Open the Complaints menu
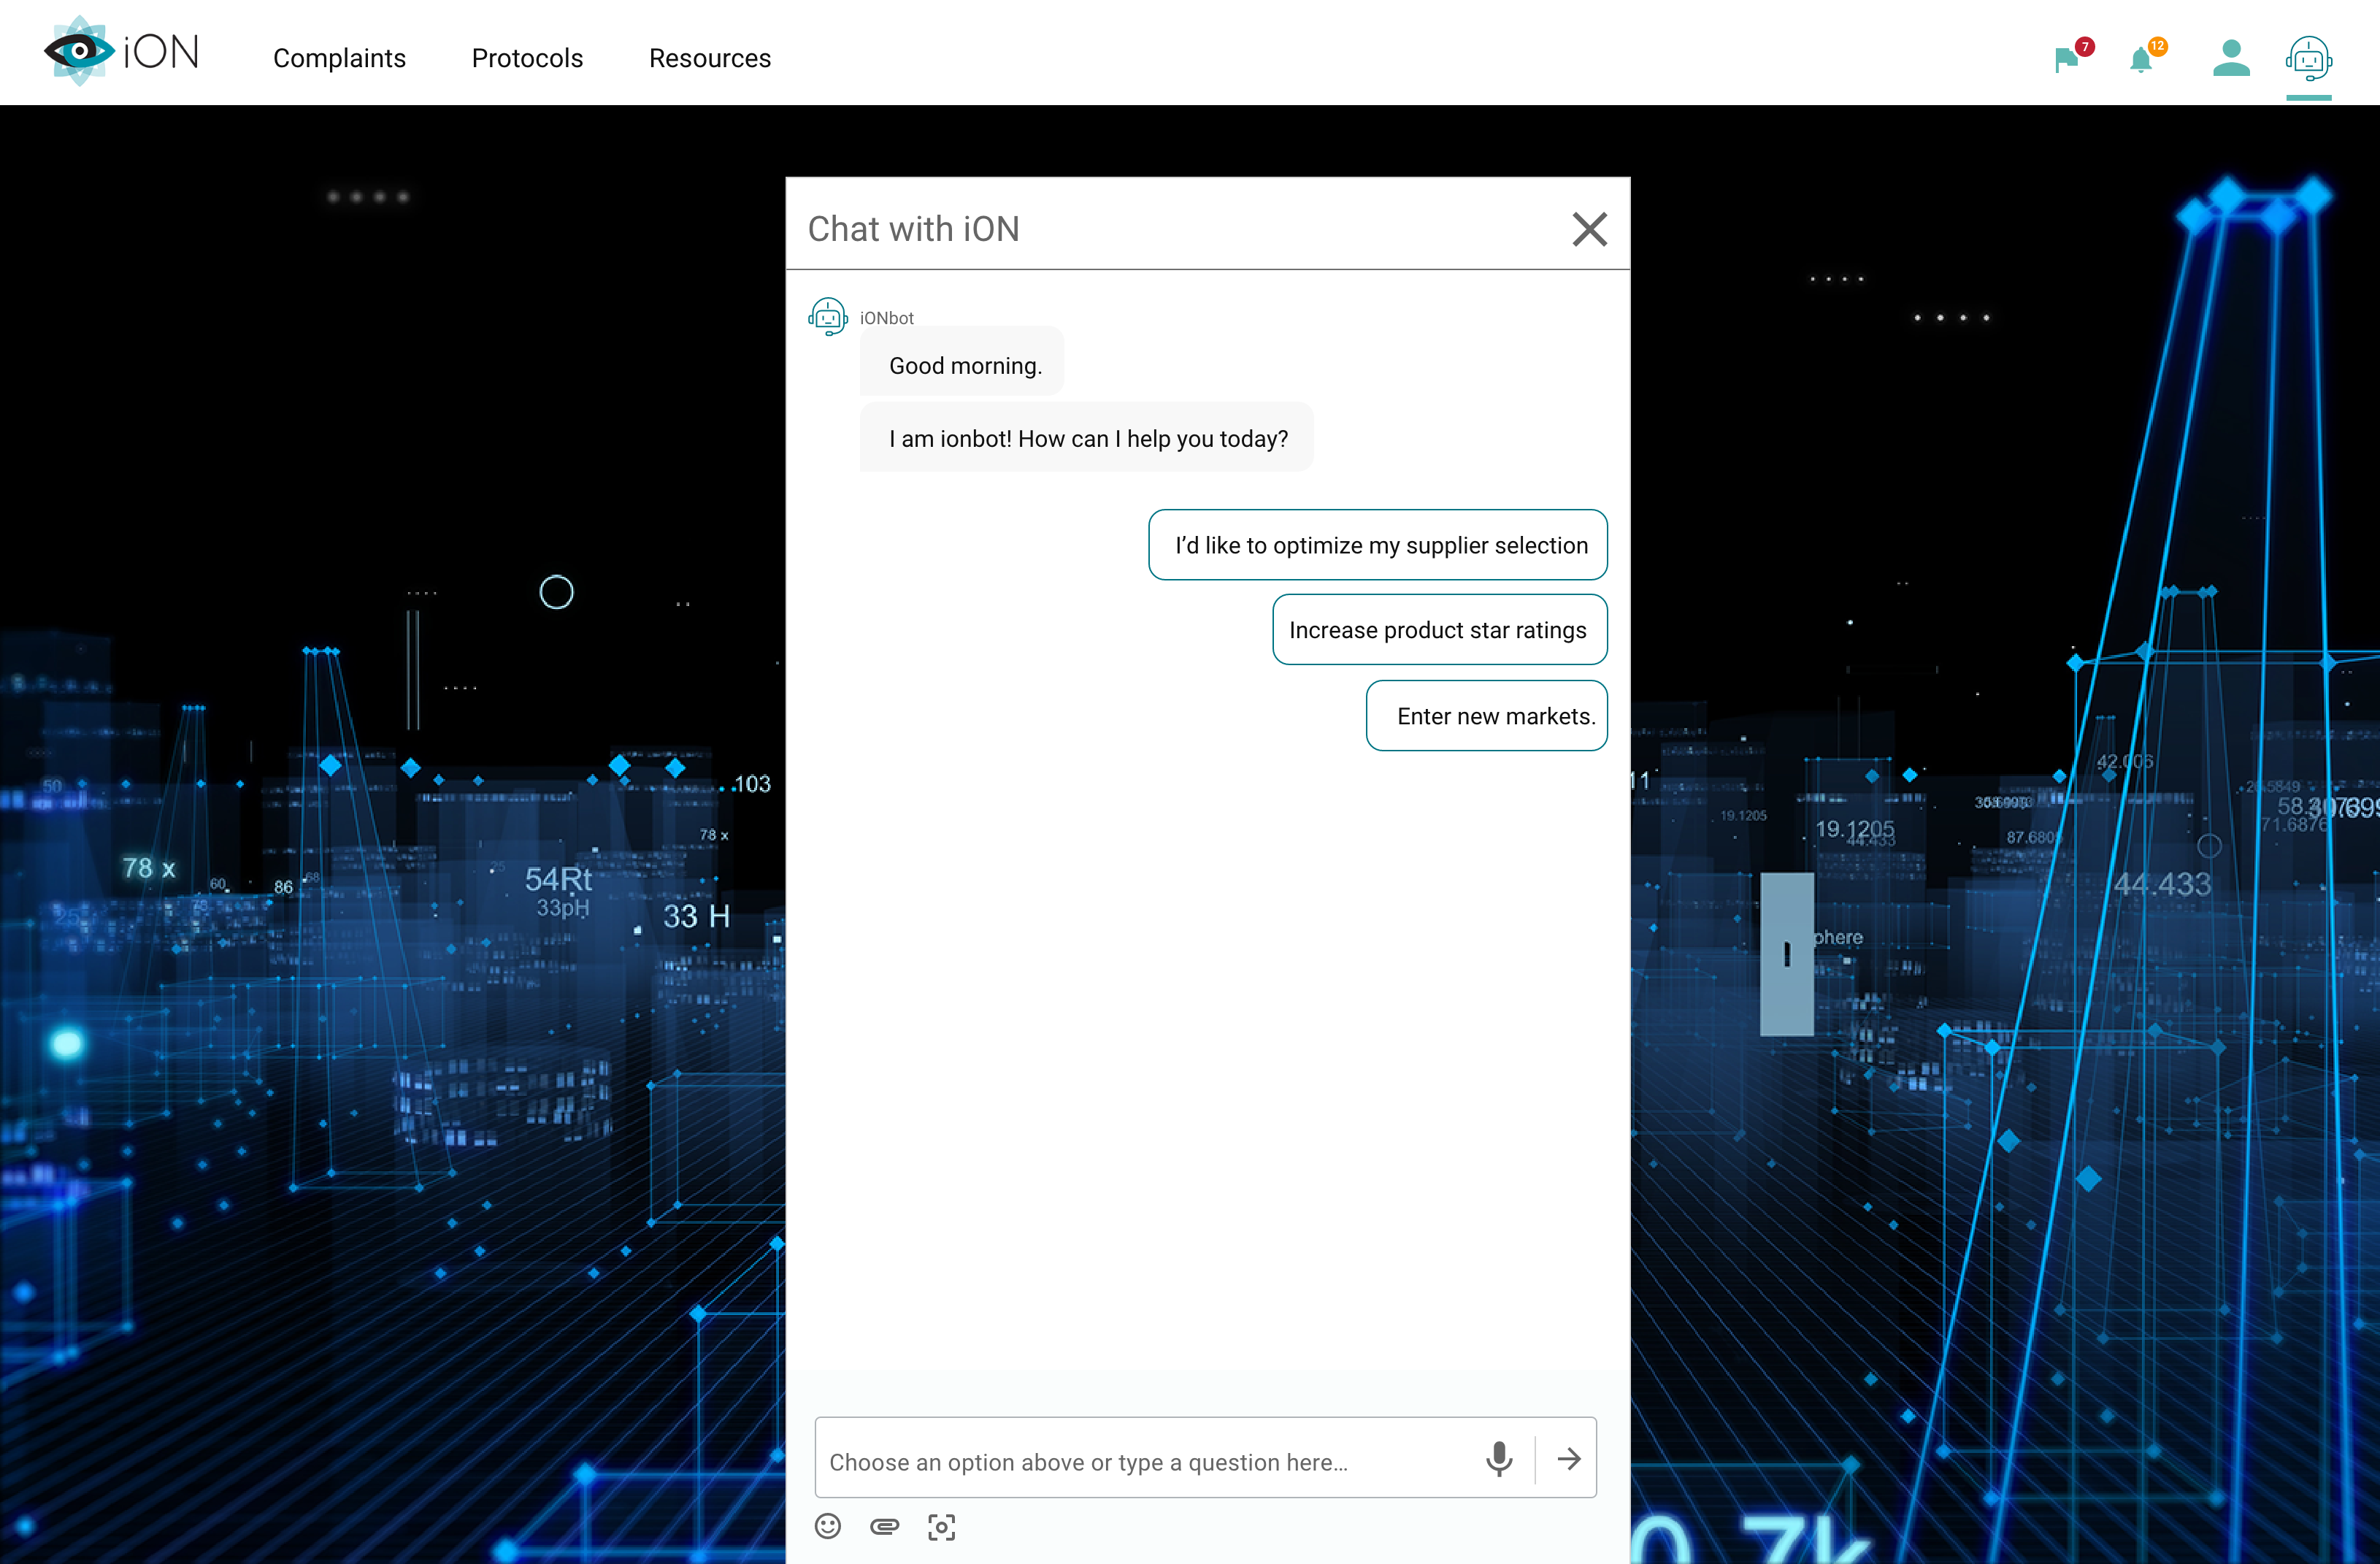2380x1564 pixels. [339, 58]
